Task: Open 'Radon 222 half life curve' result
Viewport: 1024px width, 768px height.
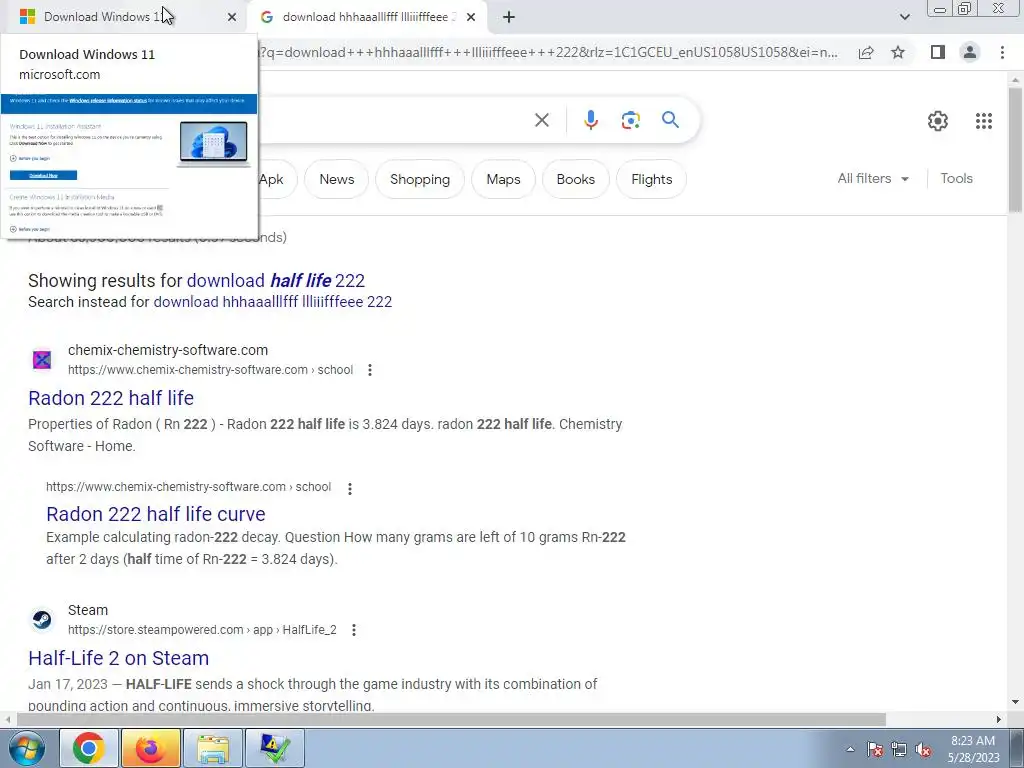Action: point(155,514)
